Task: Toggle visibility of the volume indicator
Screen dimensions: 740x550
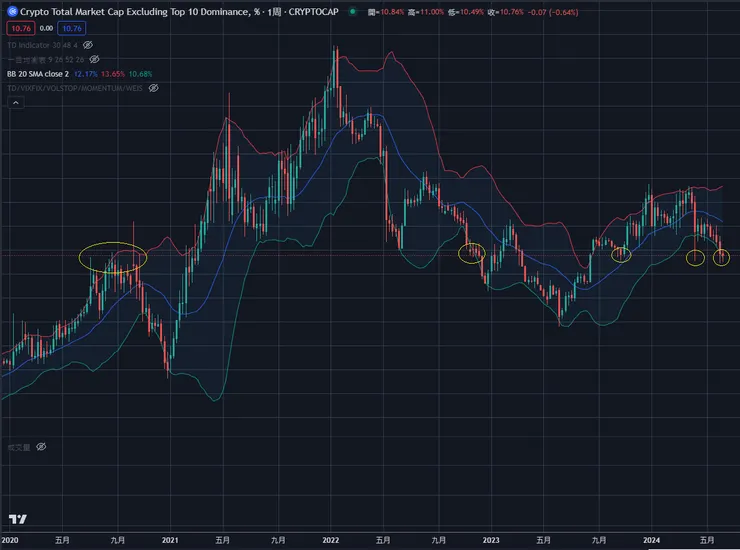Action: (41, 447)
